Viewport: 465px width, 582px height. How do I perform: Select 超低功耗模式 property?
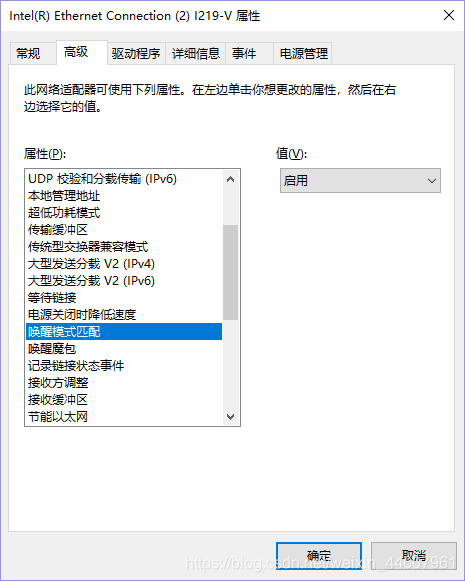pyautogui.click(x=124, y=213)
